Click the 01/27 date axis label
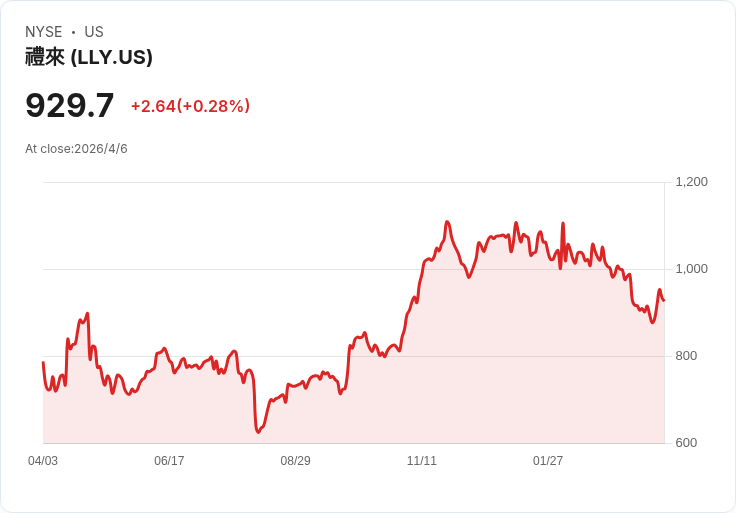This screenshot has width=736, height=513. (x=548, y=461)
